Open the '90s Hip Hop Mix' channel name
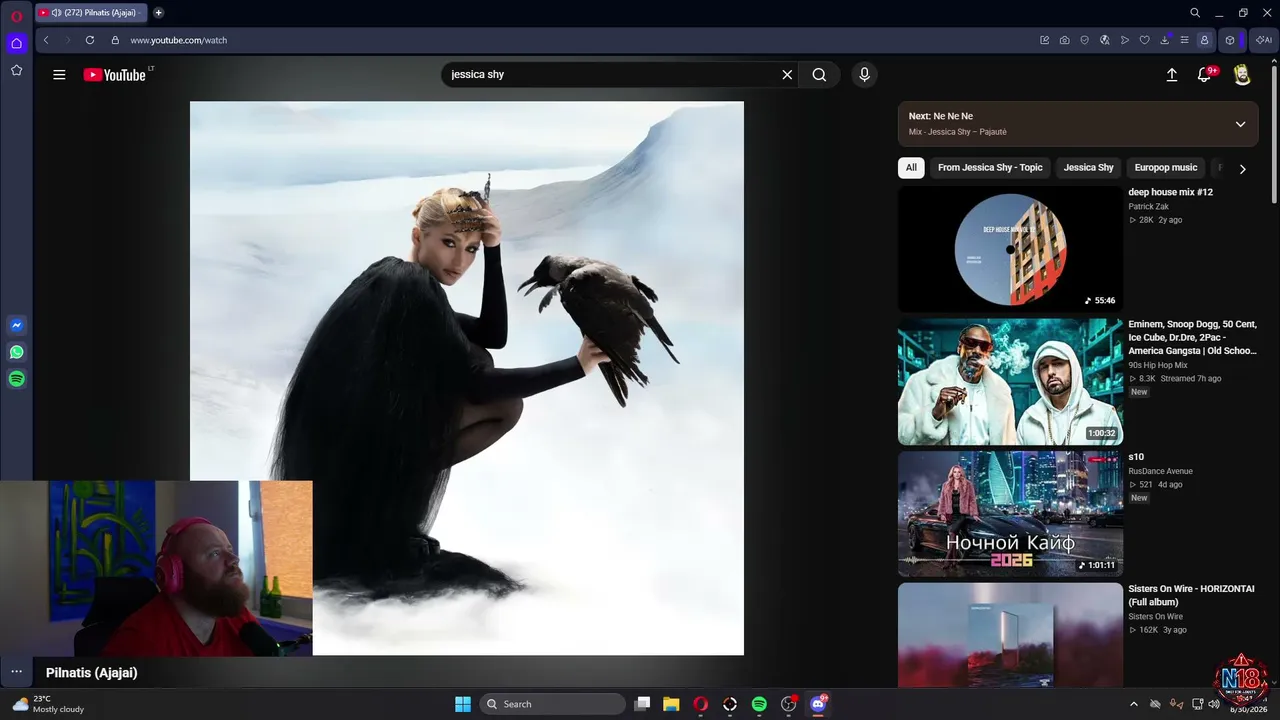This screenshot has width=1280, height=720. coord(1158,366)
